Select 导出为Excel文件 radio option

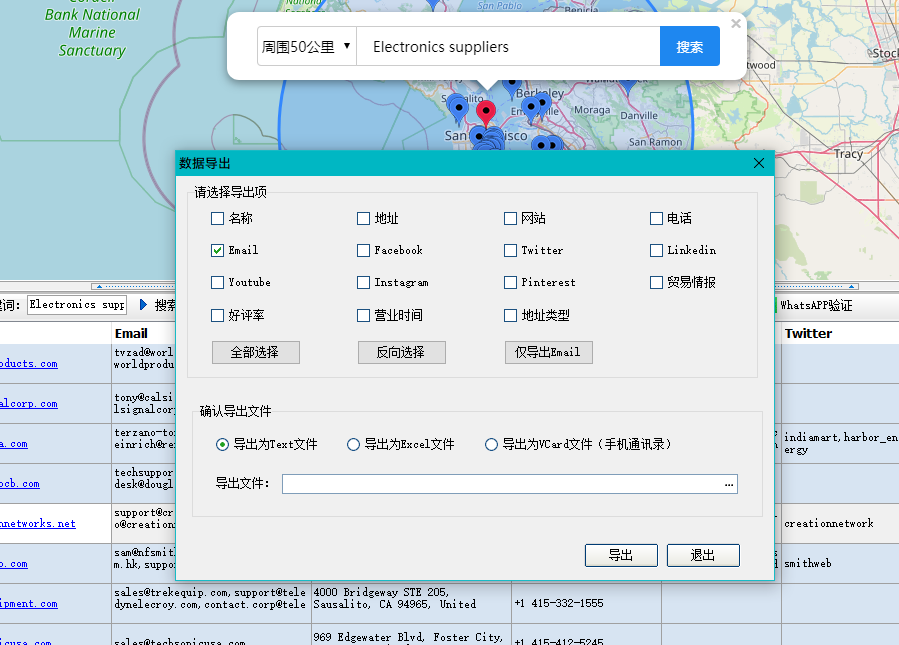pyautogui.click(x=354, y=444)
